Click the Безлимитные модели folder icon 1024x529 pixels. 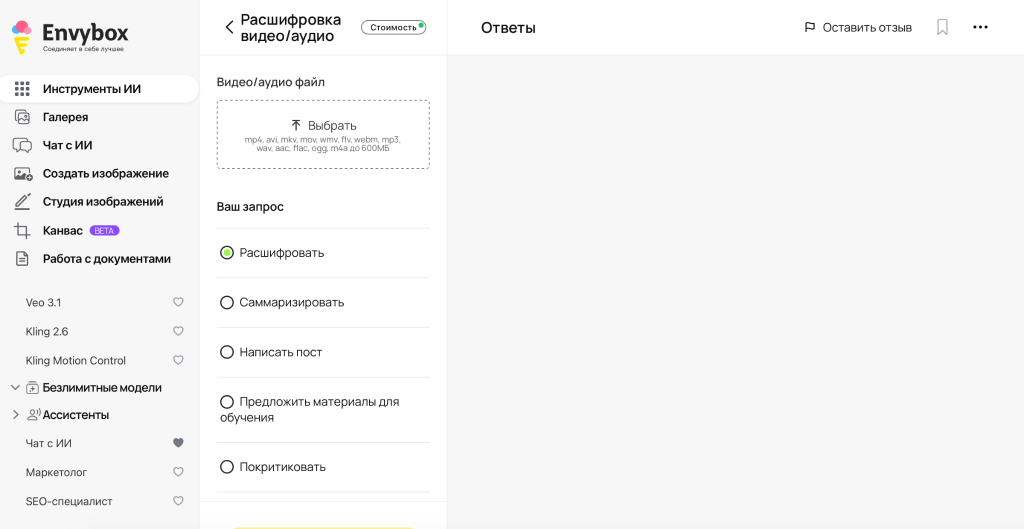pos(32,388)
